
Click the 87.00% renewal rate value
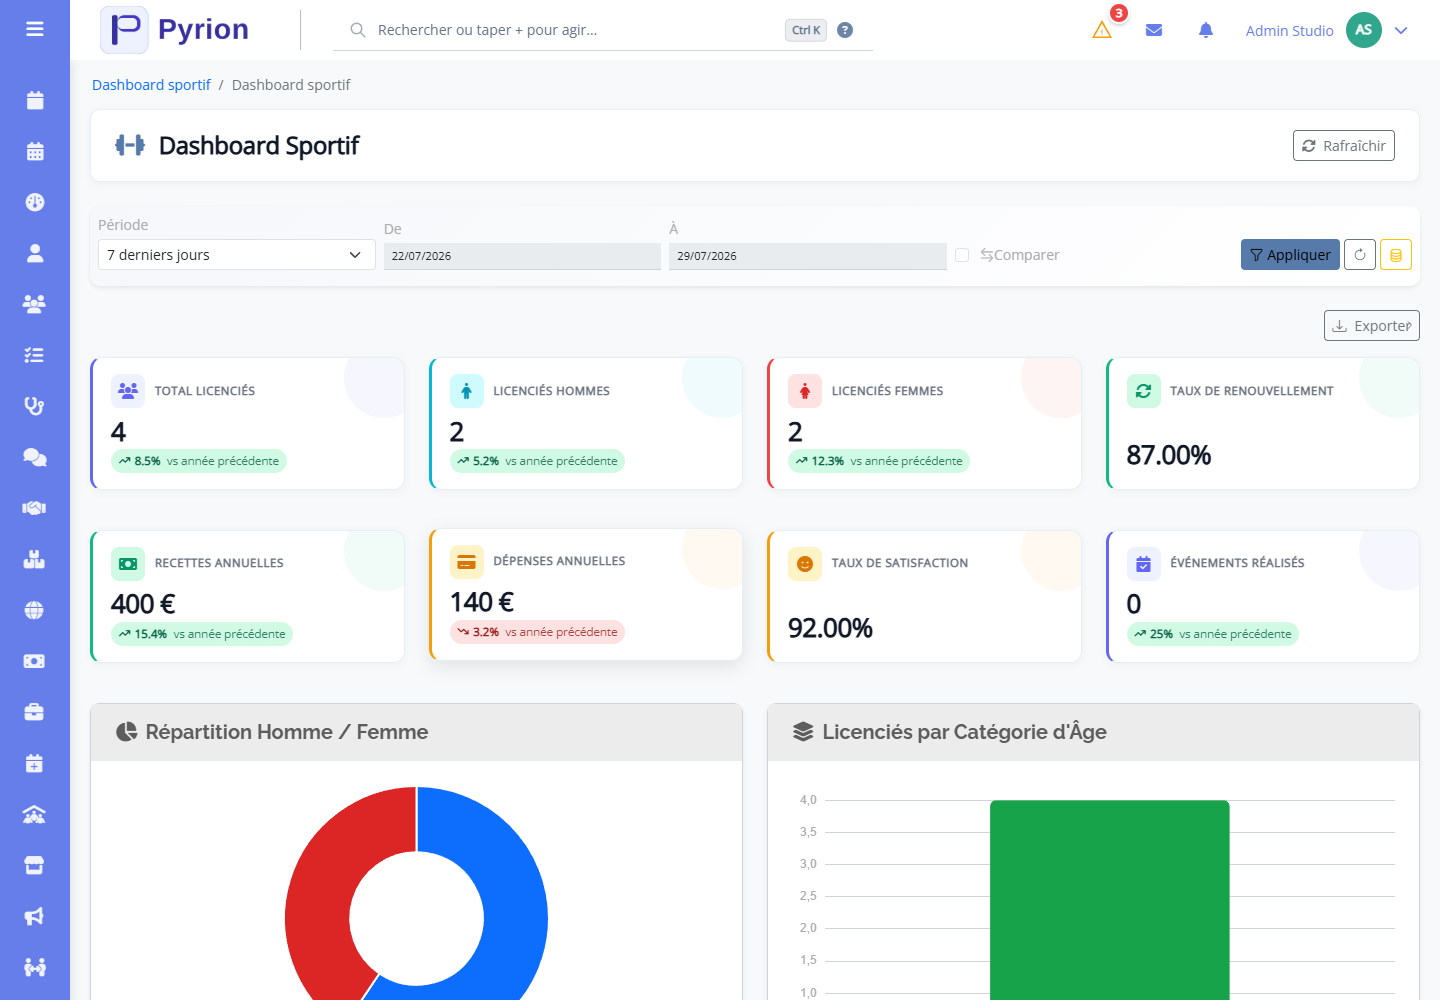click(1169, 455)
